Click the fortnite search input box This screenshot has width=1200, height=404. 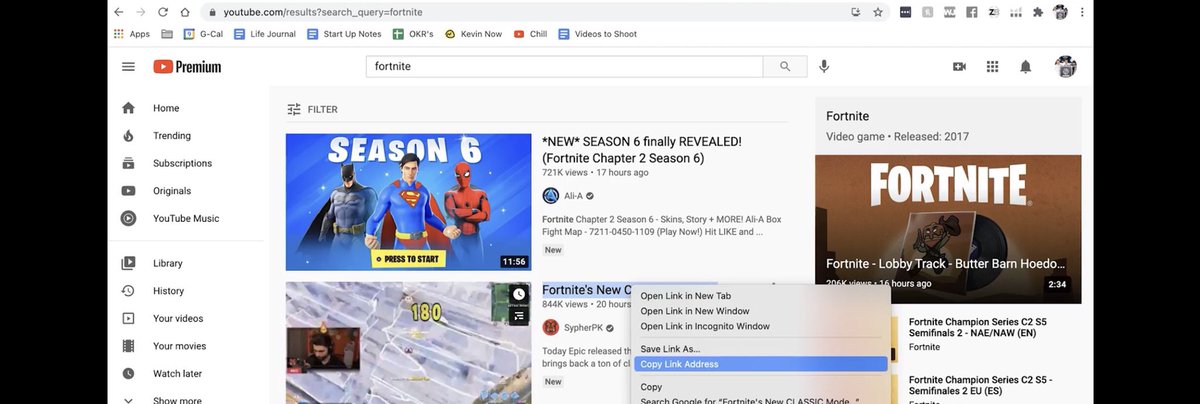pyautogui.click(x=565, y=67)
